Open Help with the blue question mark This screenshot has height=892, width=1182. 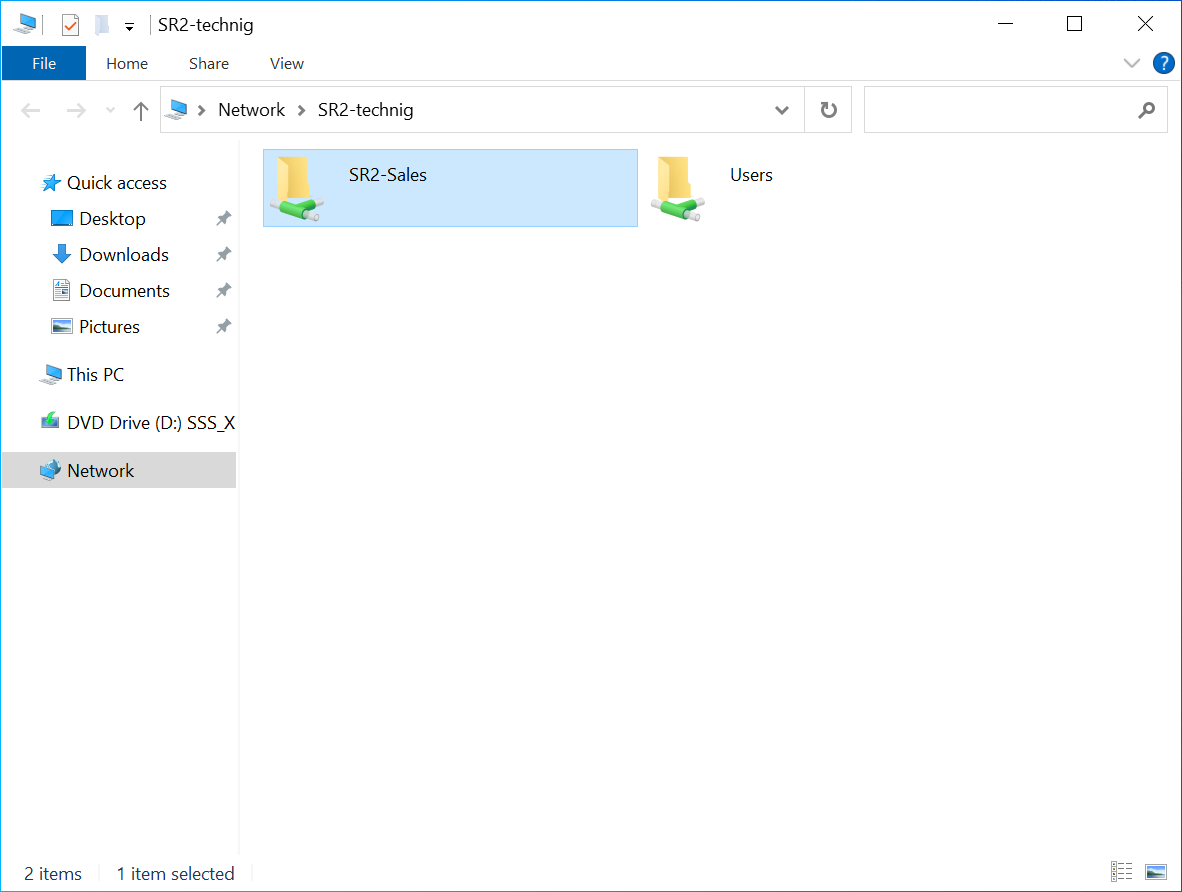pos(1163,63)
